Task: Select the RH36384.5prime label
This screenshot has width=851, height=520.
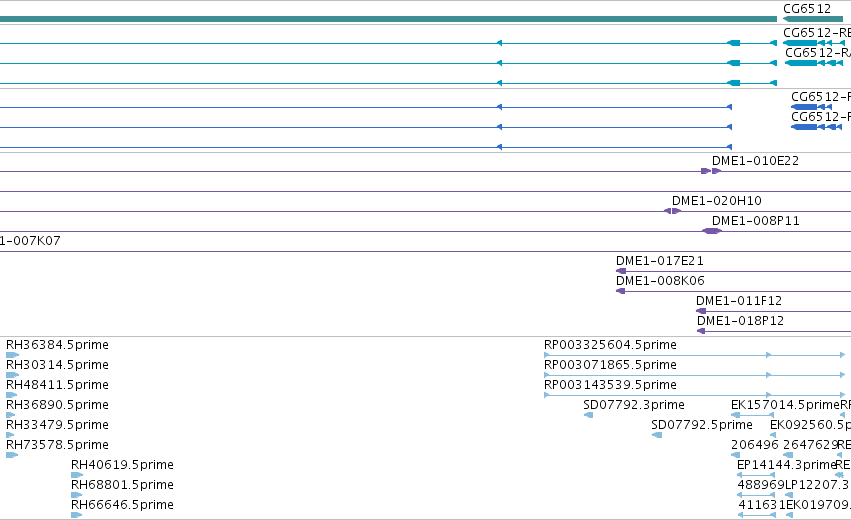Action: [x=57, y=345]
